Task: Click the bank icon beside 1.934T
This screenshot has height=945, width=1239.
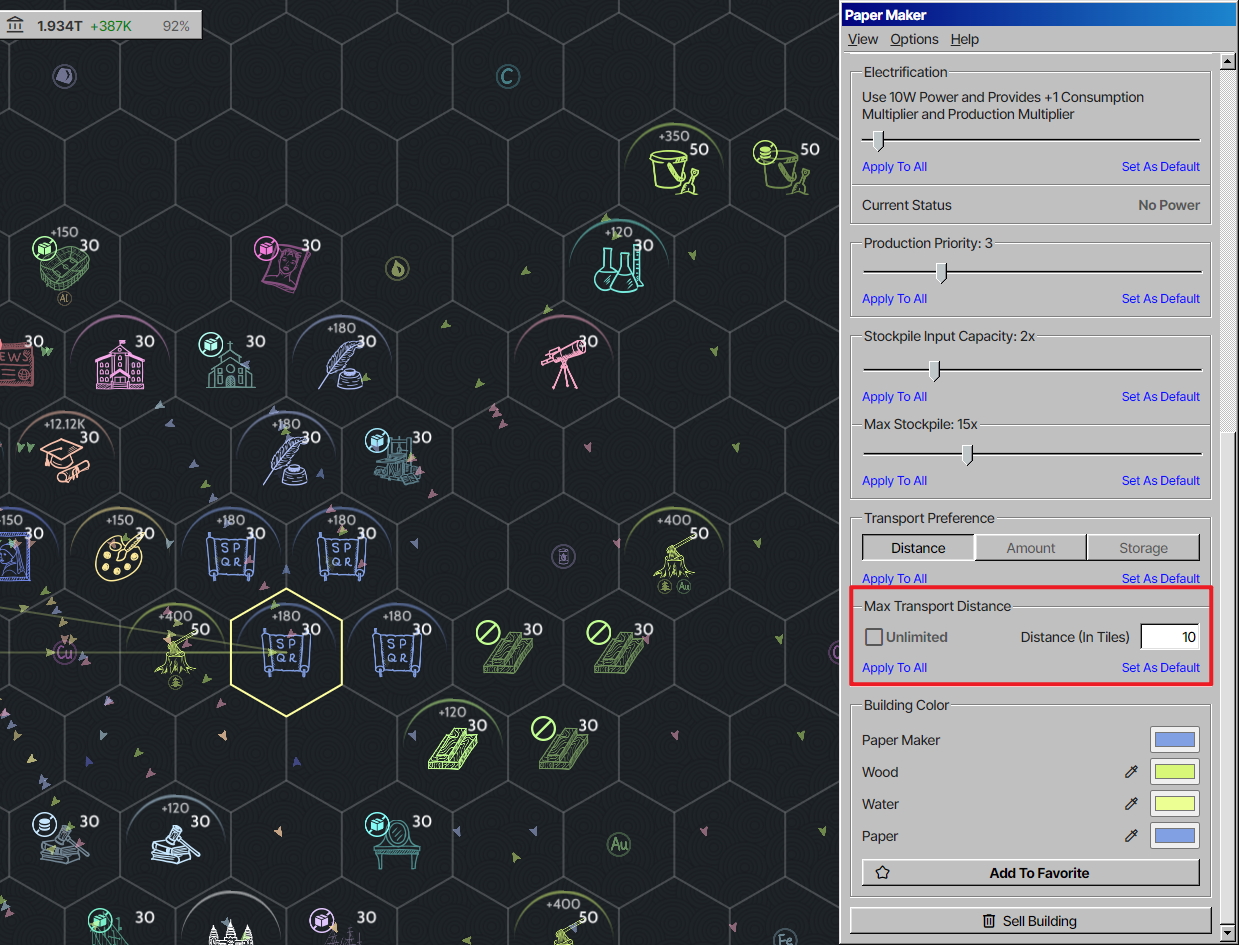Action: (15, 25)
